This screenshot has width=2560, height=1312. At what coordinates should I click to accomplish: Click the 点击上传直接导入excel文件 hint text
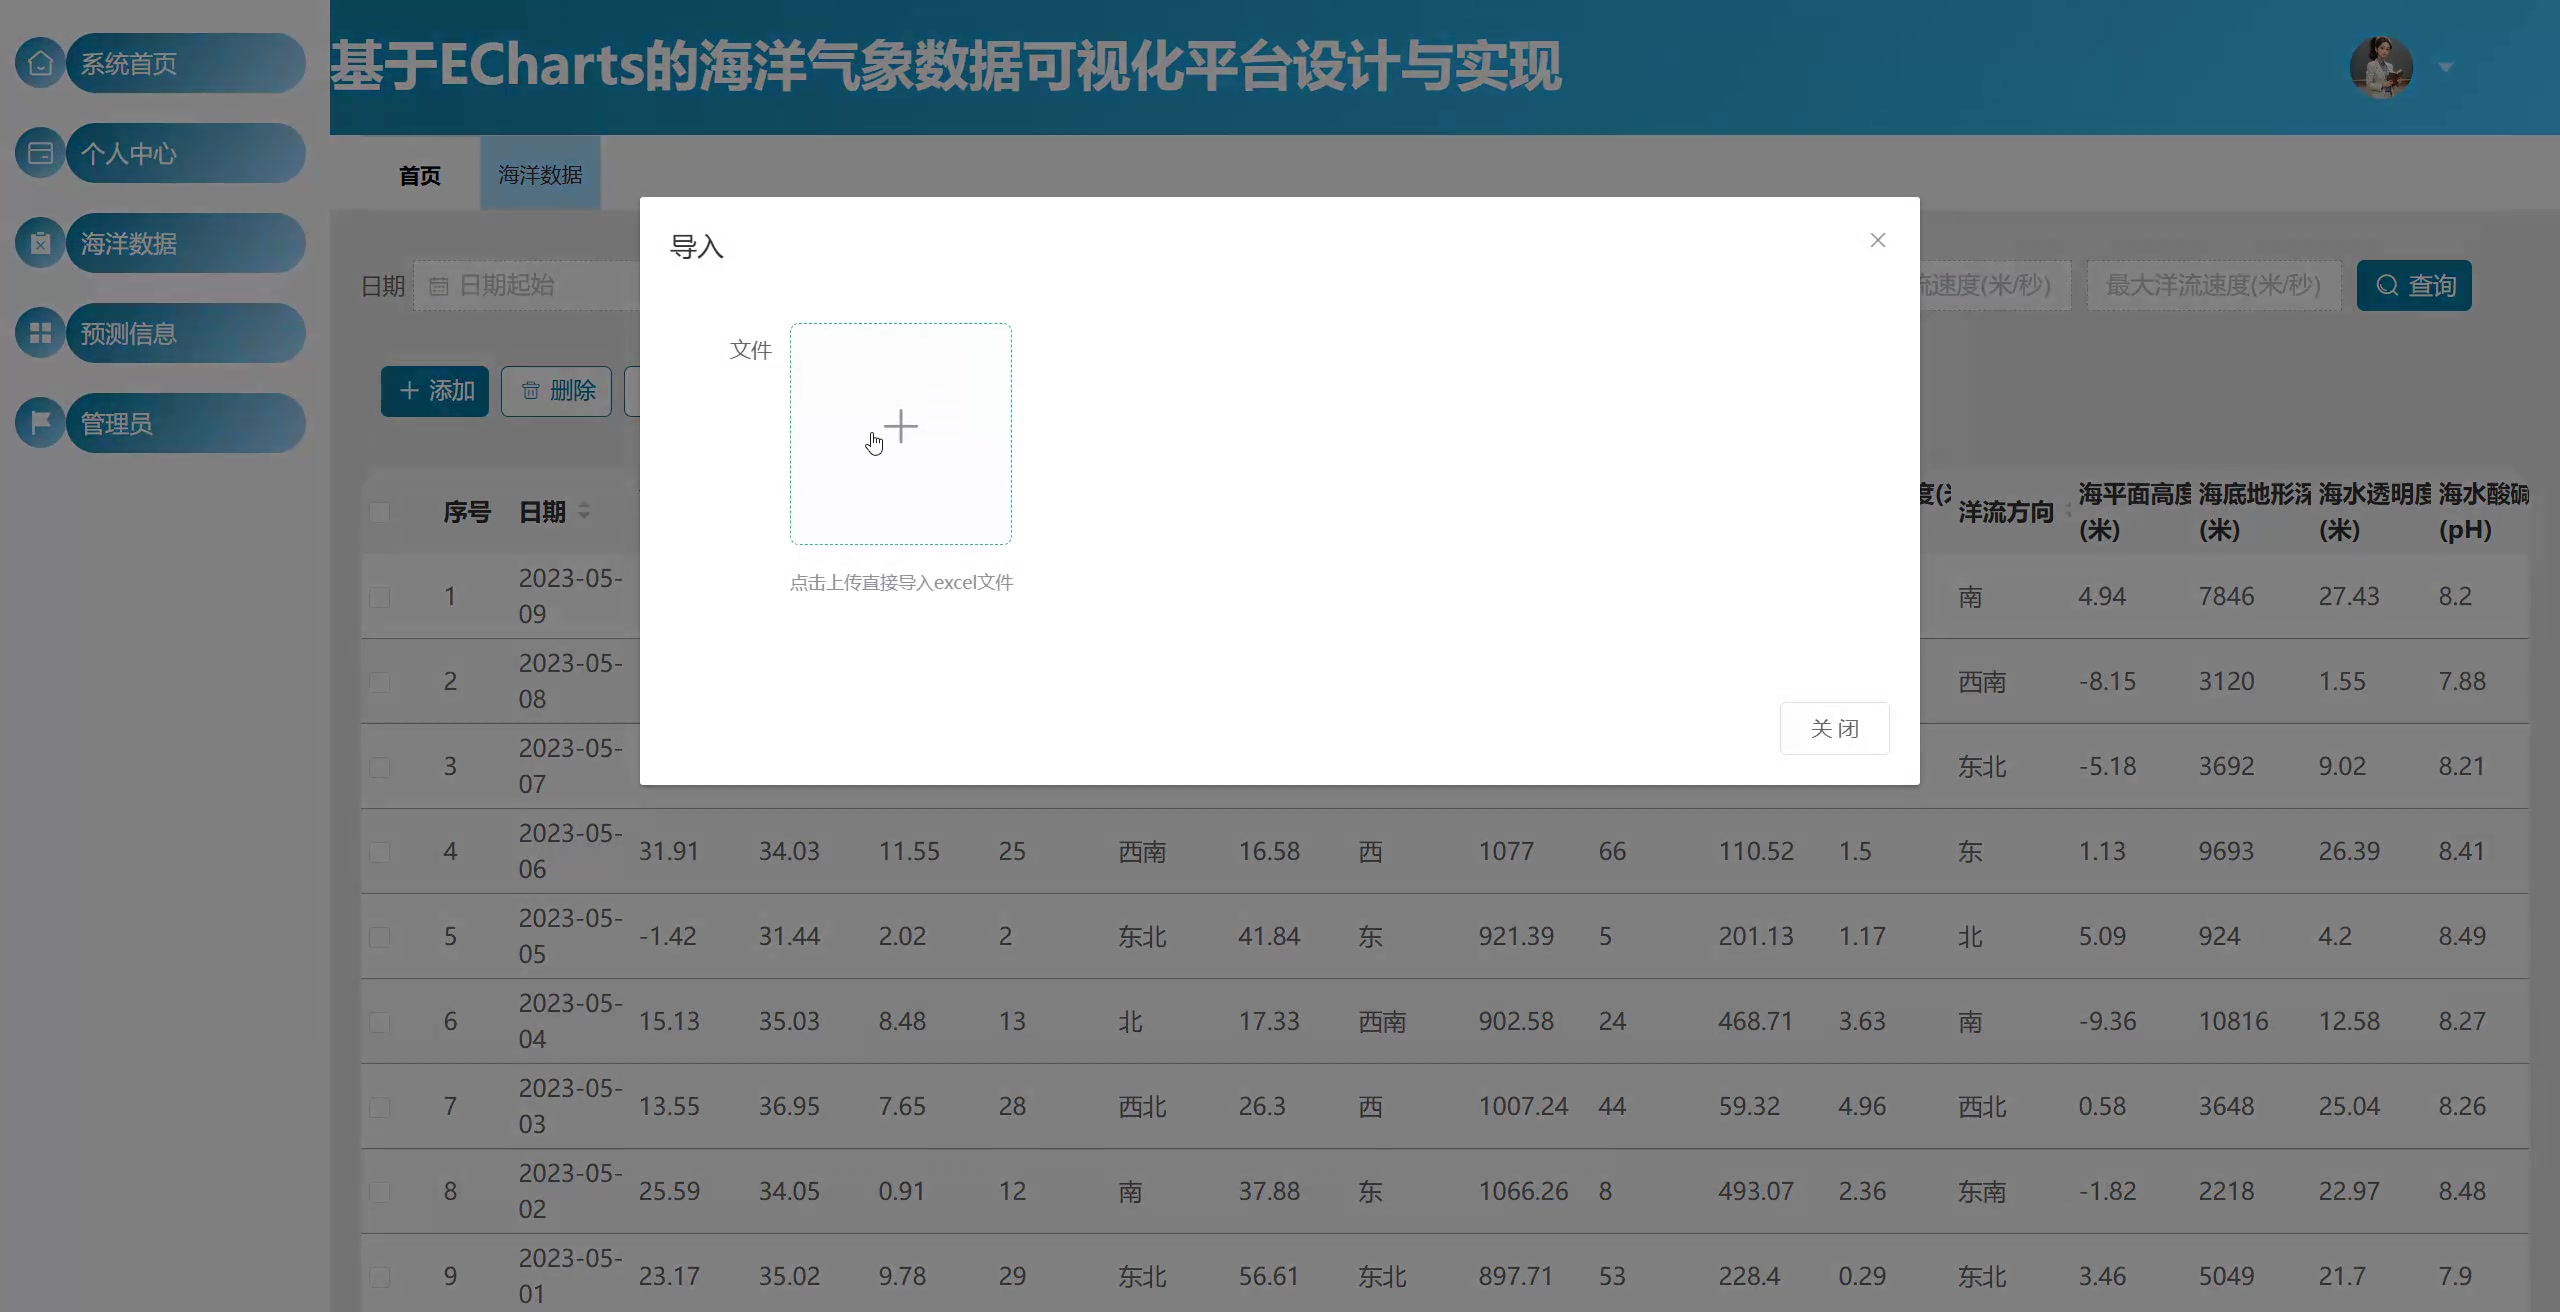click(901, 582)
